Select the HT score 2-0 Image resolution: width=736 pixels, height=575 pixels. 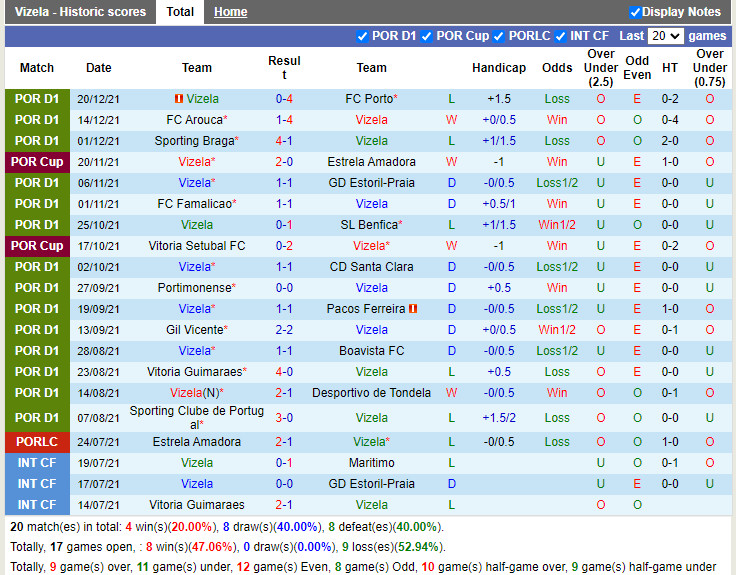coord(670,141)
